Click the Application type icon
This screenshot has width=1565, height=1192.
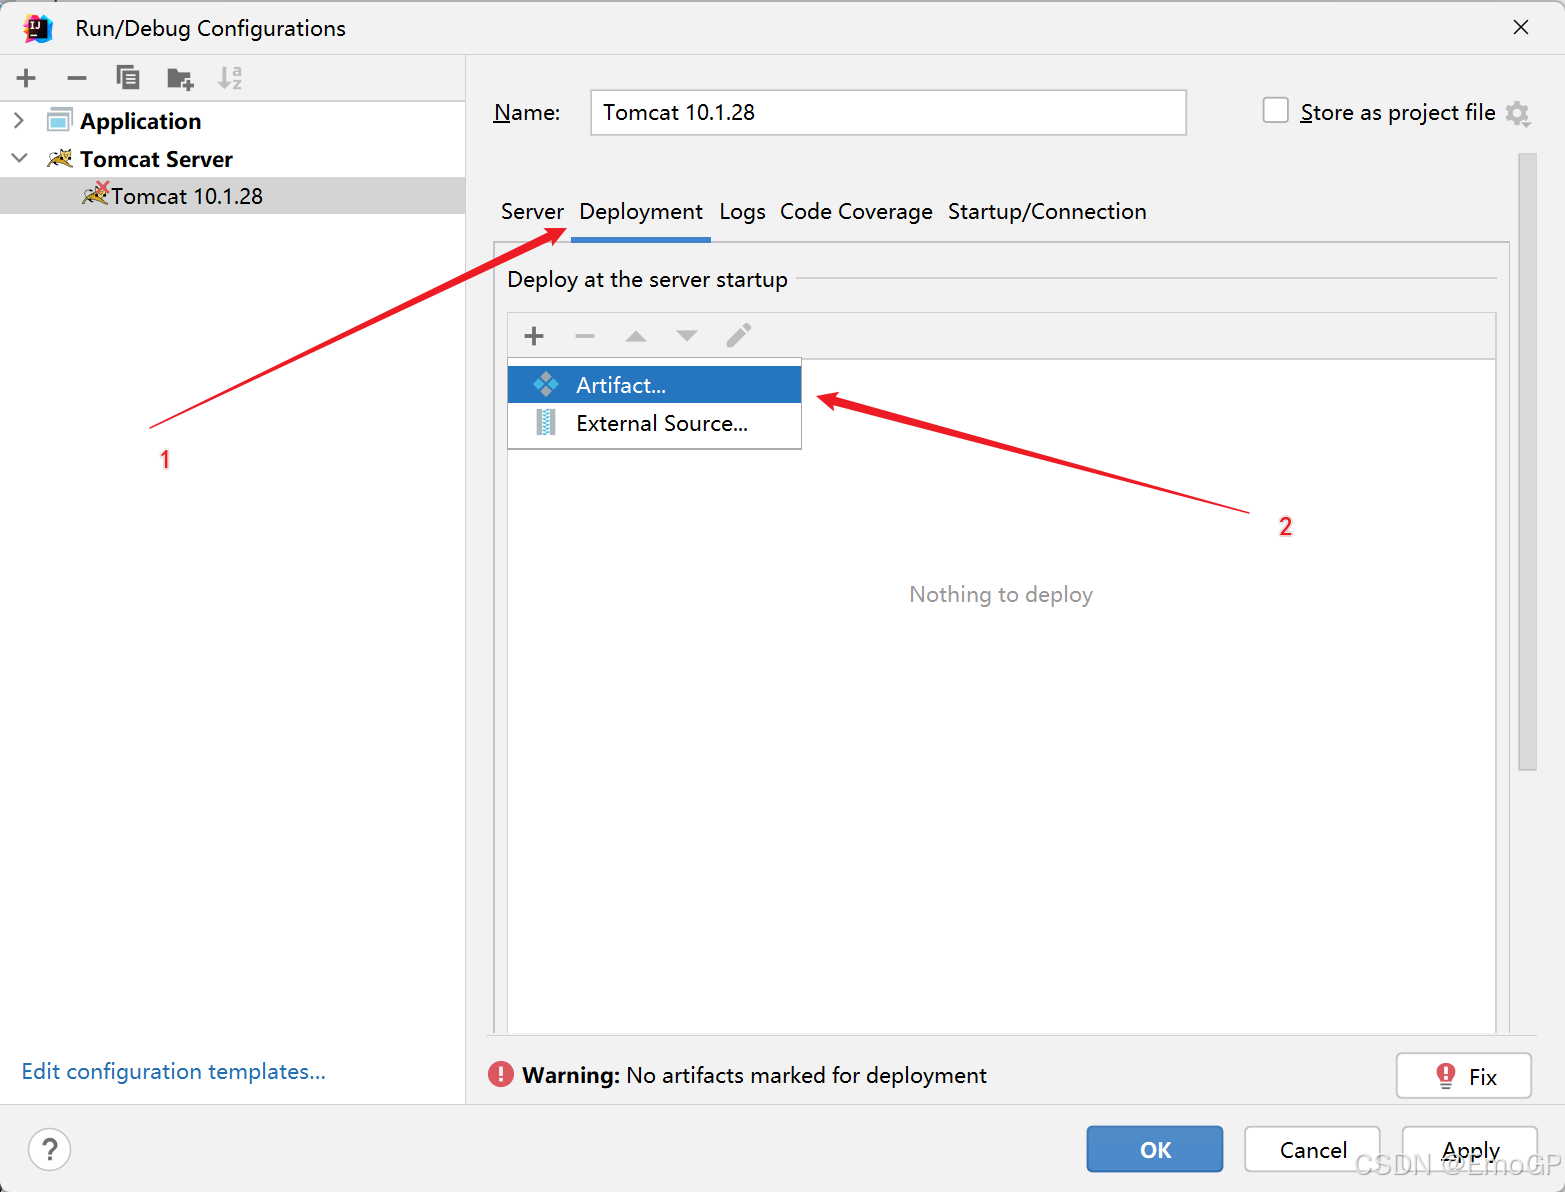[x=59, y=120]
